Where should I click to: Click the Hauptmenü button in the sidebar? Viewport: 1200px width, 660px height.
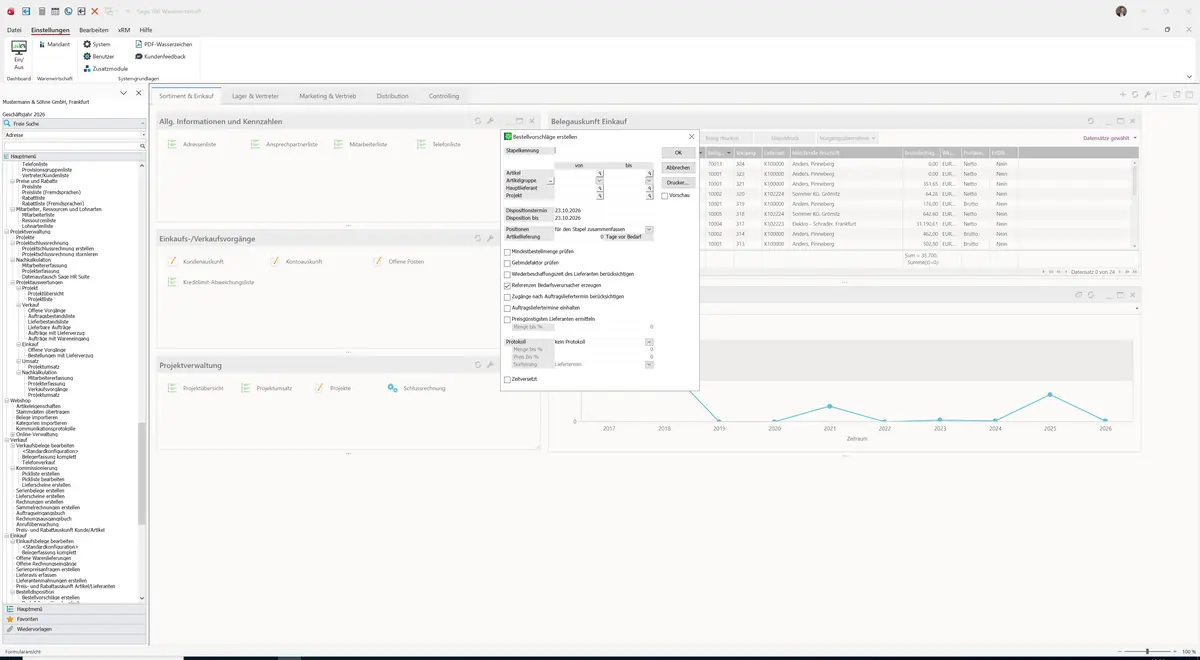[72, 609]
